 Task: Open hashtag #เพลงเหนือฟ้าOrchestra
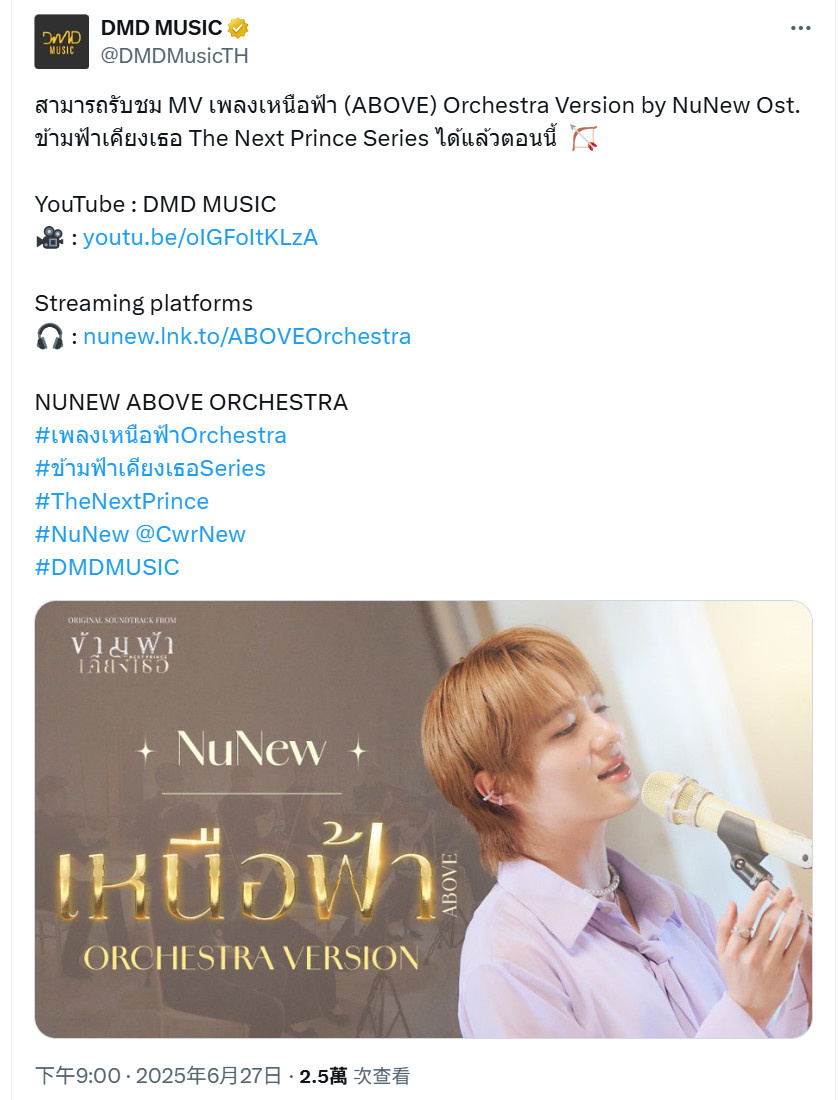(161, 435)
